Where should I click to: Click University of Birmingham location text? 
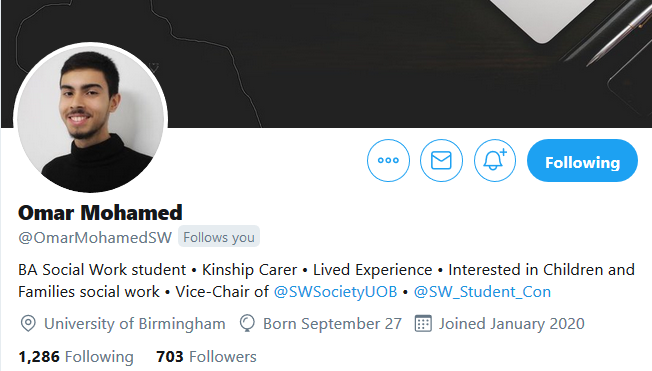[x=135, y=324]
